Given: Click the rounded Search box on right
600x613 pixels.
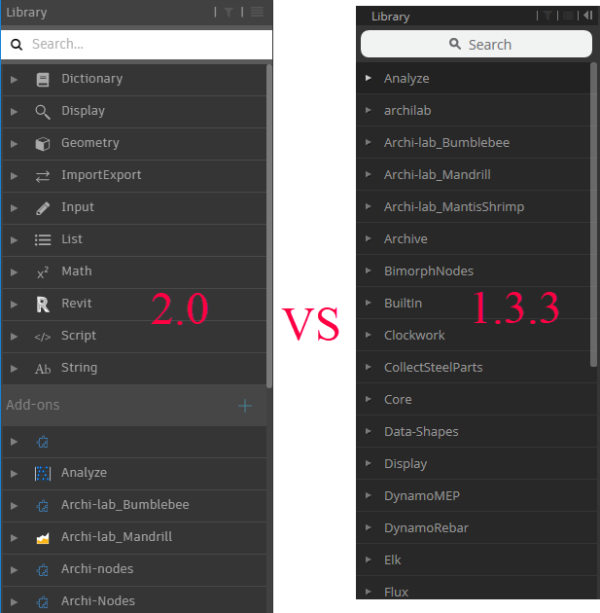Looking at the screenshot, I should (476, 44).
